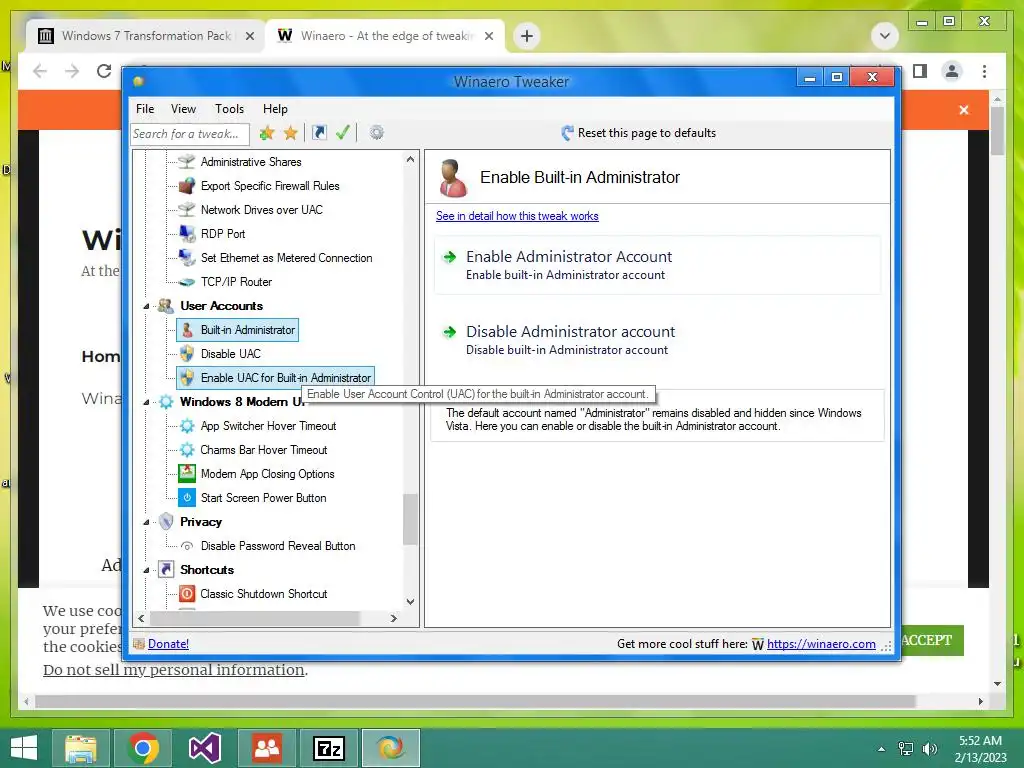
Task: Click the create shortcut arrow toolbar icon
Action: pos(319,133)
